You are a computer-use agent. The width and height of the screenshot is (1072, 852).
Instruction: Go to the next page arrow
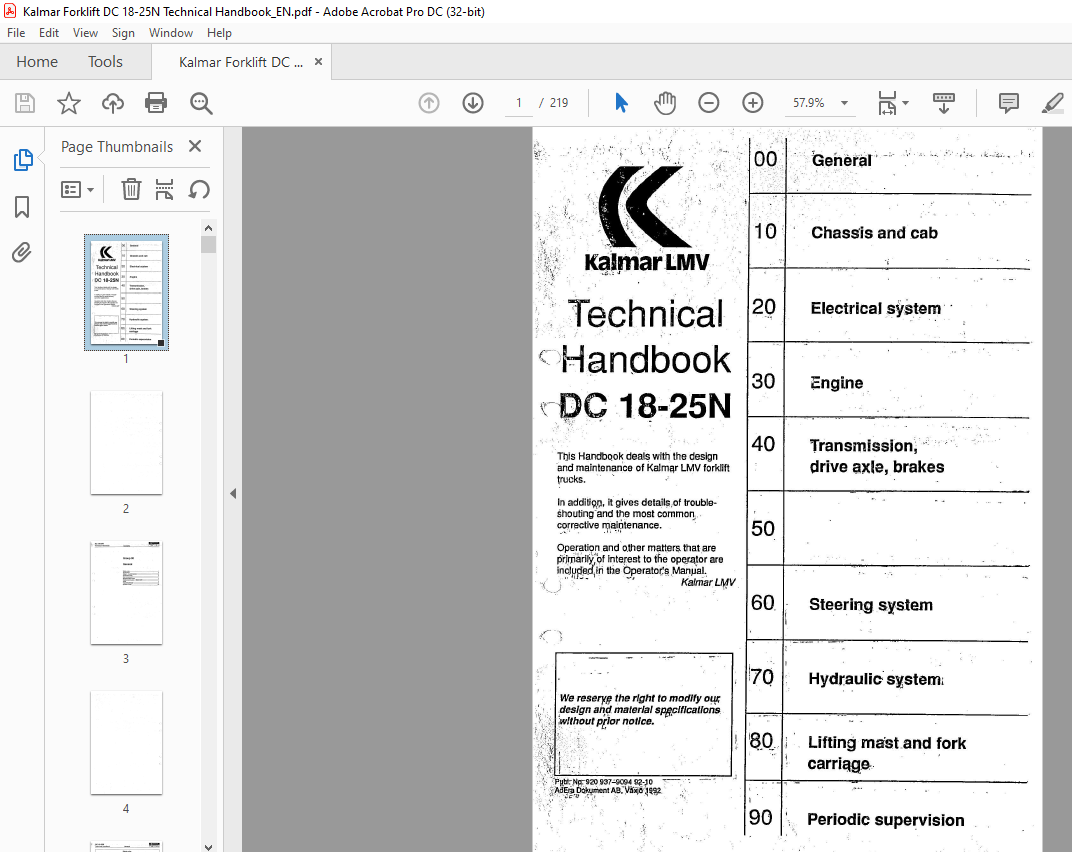pos(473,103)
